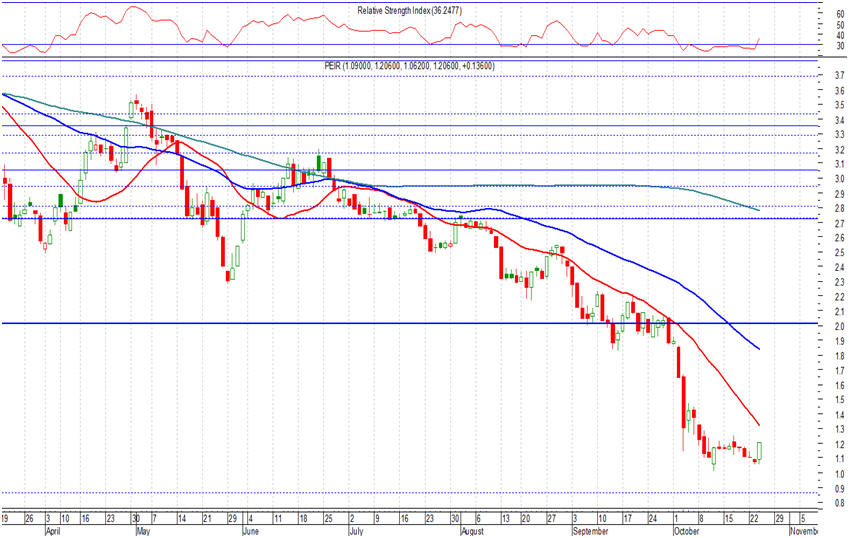Click price axis label 1.0

point(840,474)
